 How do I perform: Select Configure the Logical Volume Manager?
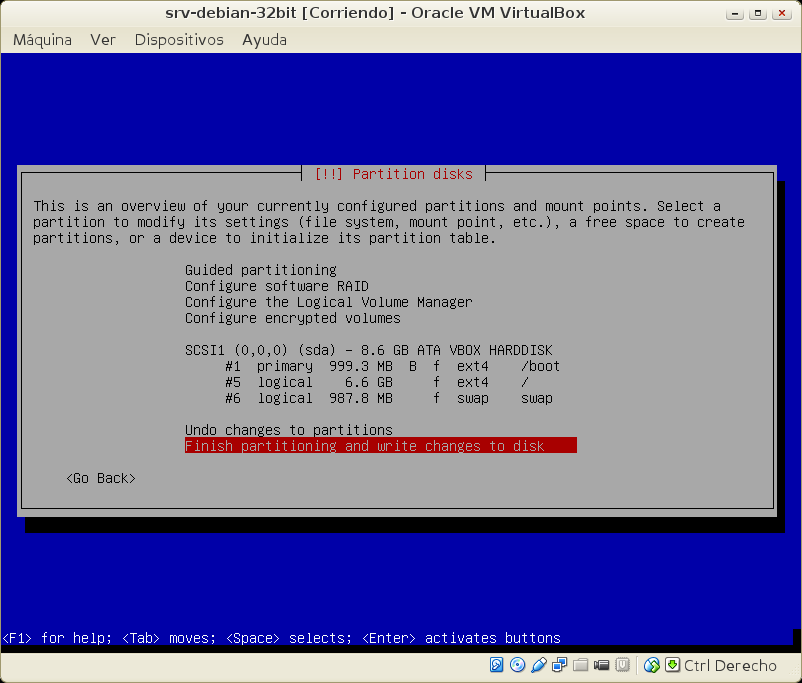pos(328,302)
